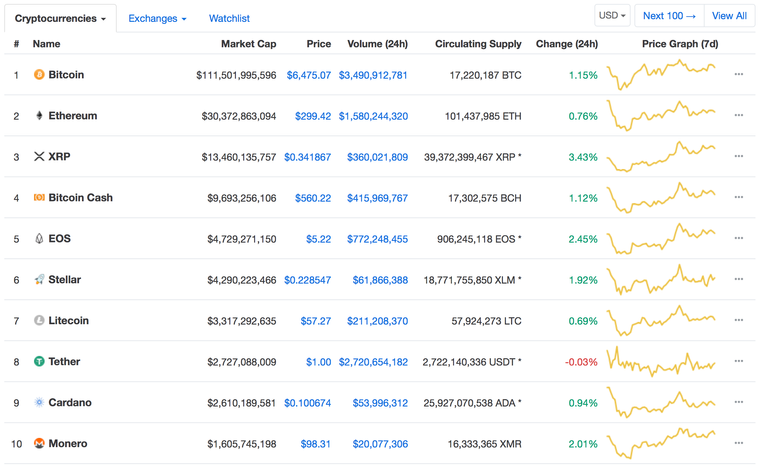Sort by the Price column header
This screenshot has height=466, width=768.
click(319, 44)
